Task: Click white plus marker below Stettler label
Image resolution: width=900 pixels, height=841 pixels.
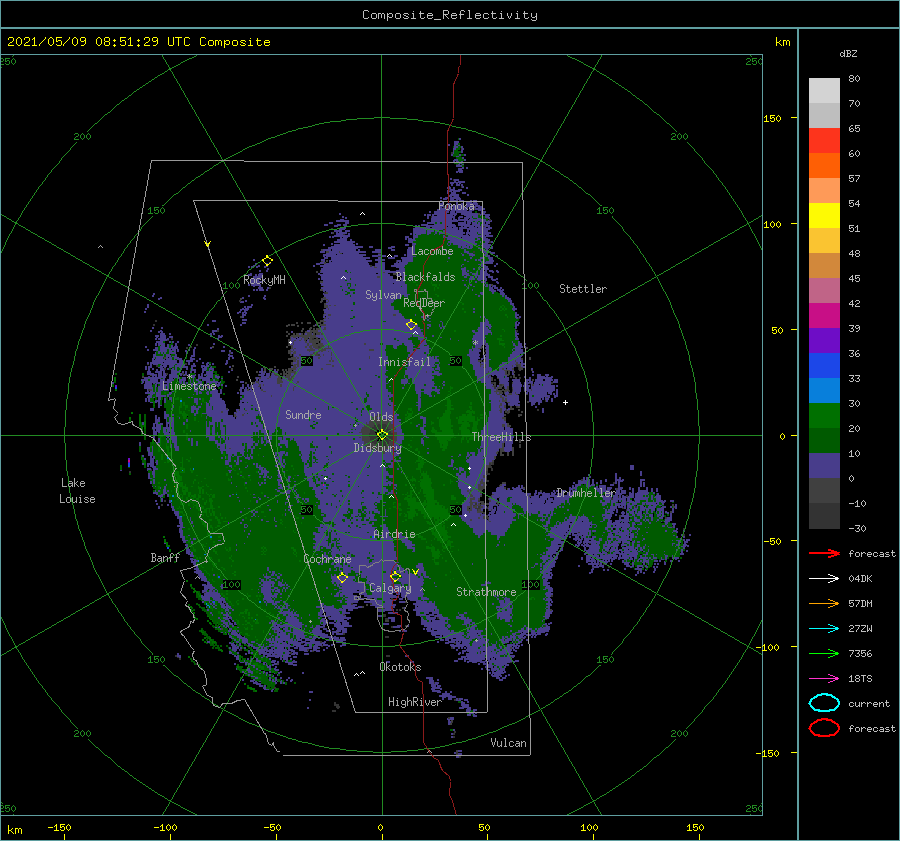Action: tap(565, 402)
